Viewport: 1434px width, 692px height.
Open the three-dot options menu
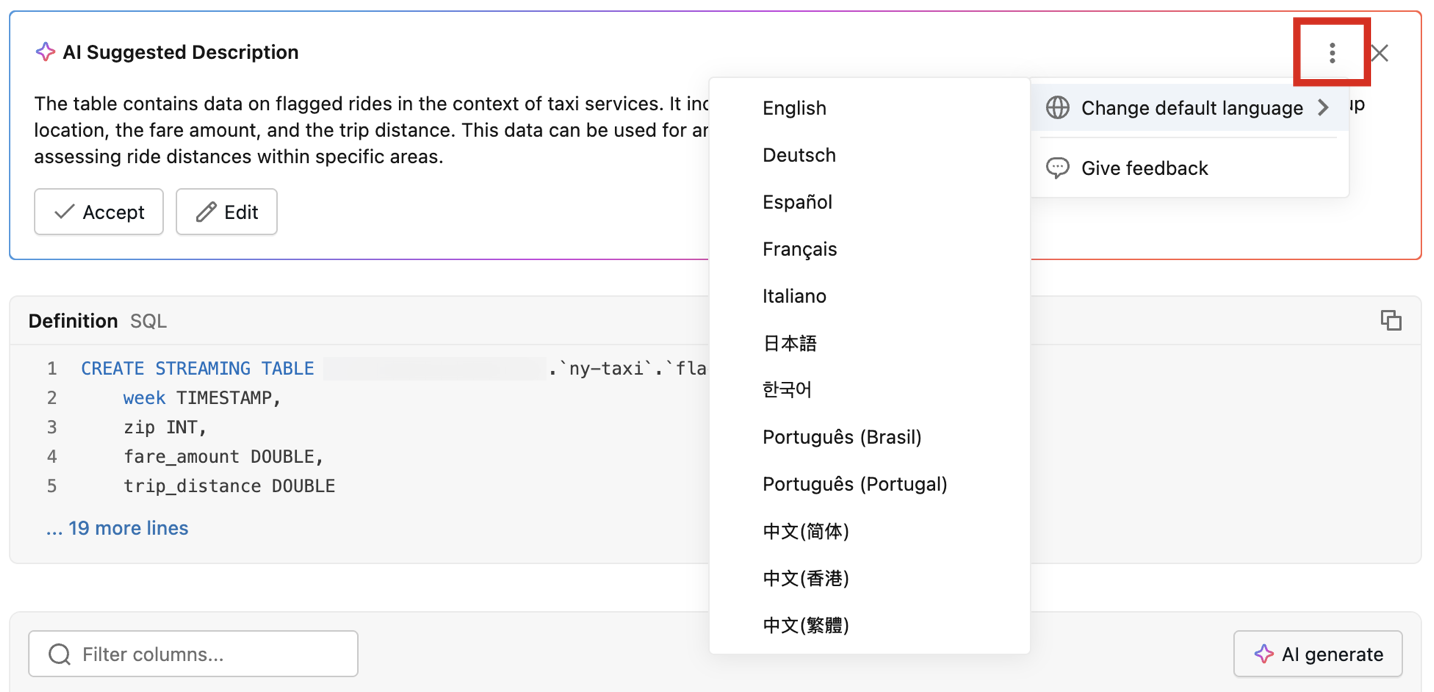[1331, 52]
